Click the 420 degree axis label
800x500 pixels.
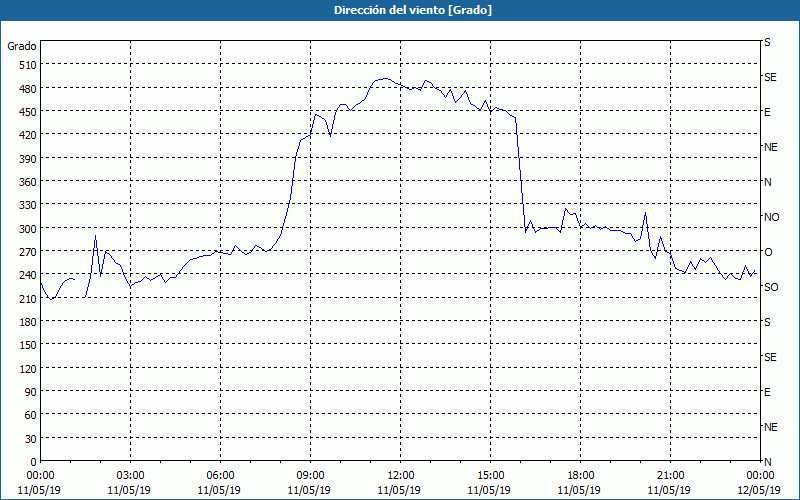[29, 135]
